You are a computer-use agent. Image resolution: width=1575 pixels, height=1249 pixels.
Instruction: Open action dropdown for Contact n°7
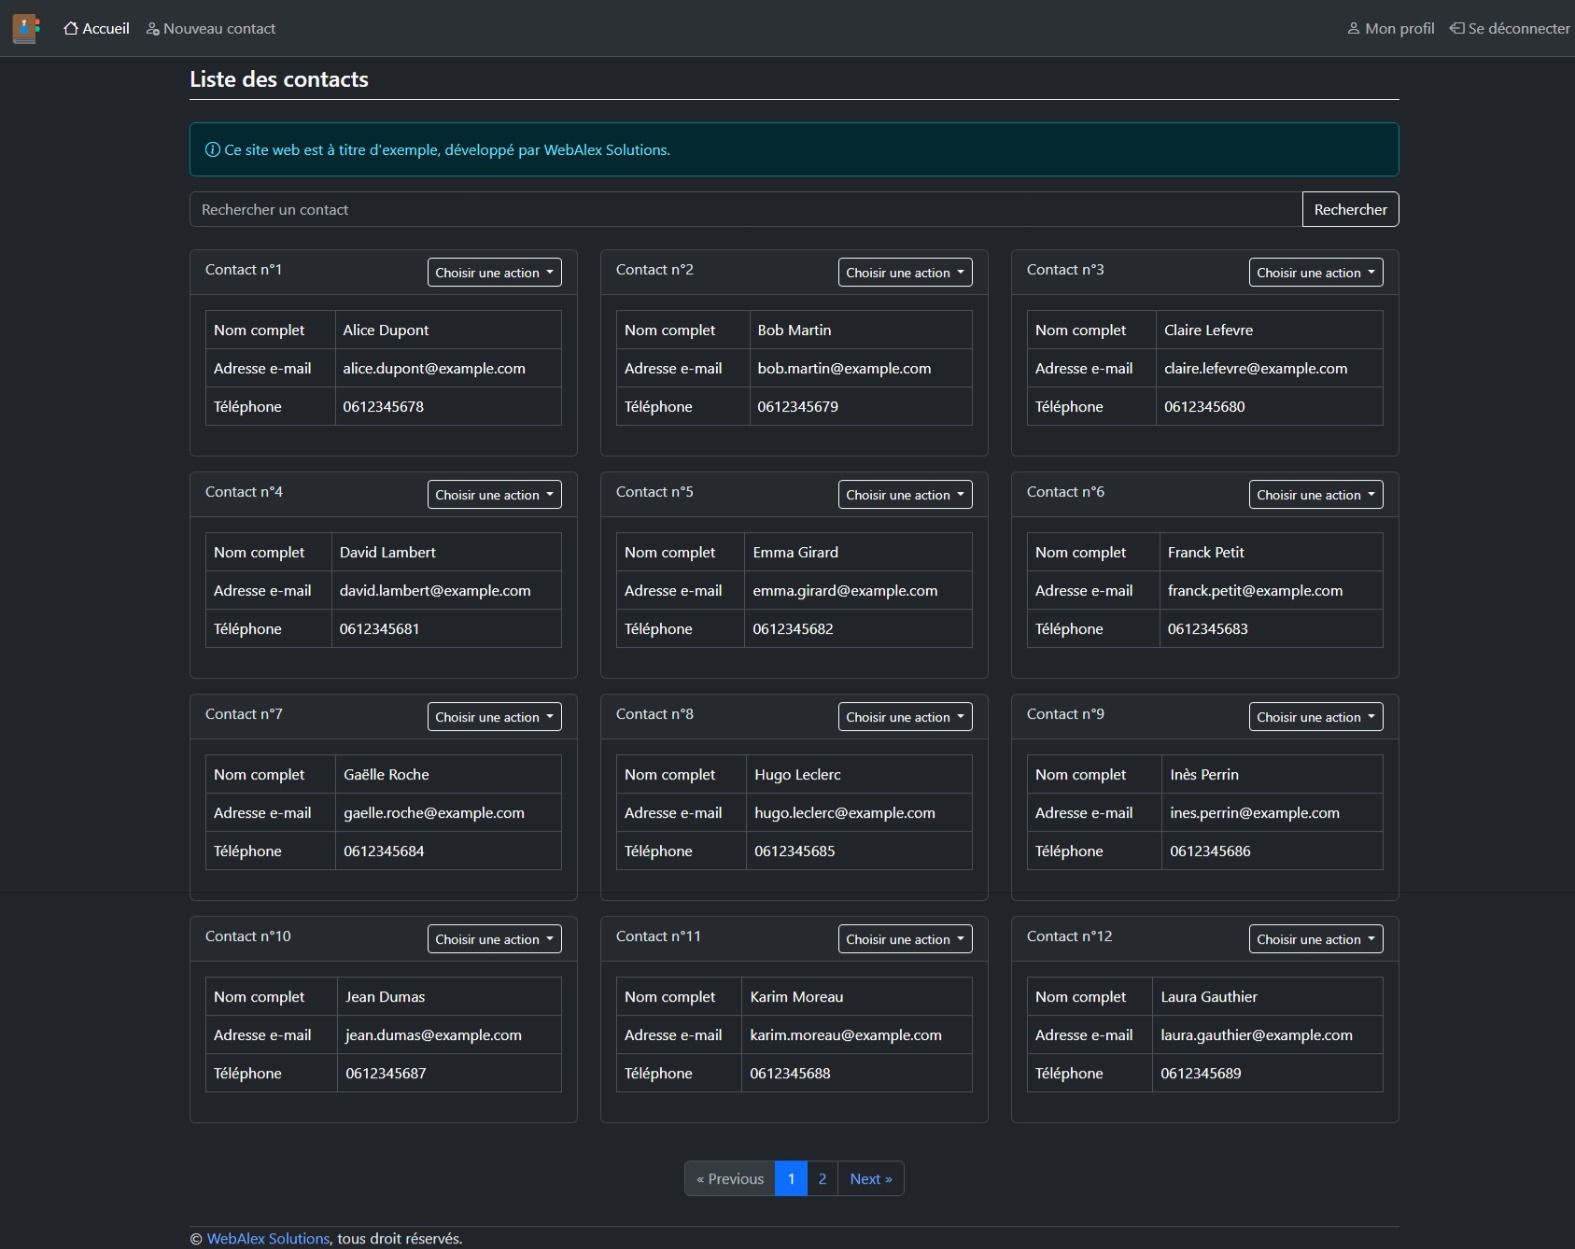(x=494, y=717)
